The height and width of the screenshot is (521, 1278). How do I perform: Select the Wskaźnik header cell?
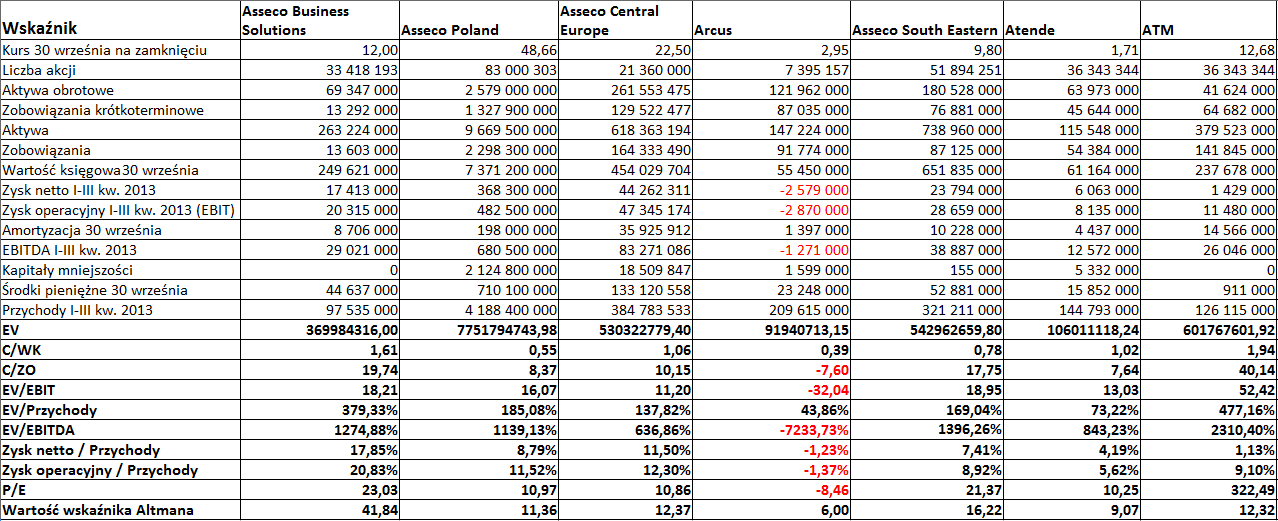[x=120, y=20]
